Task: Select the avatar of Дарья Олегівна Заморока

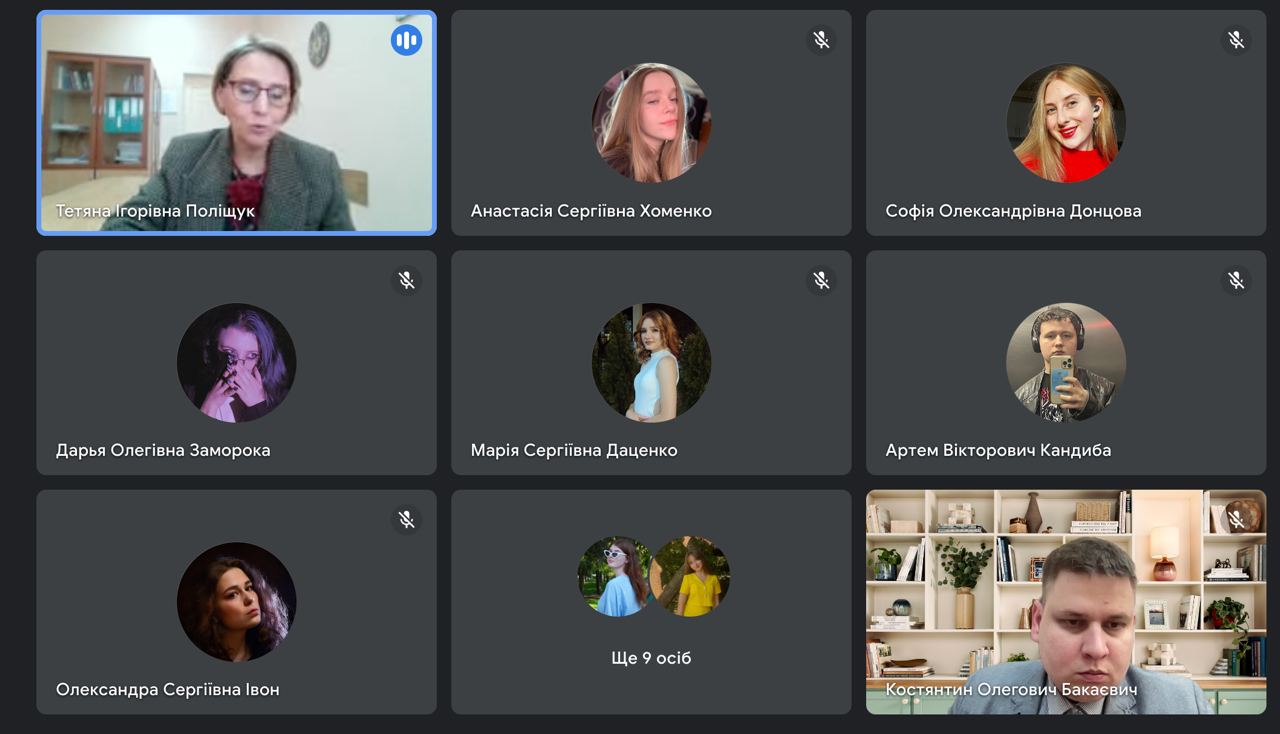Action: click(236, 363)
